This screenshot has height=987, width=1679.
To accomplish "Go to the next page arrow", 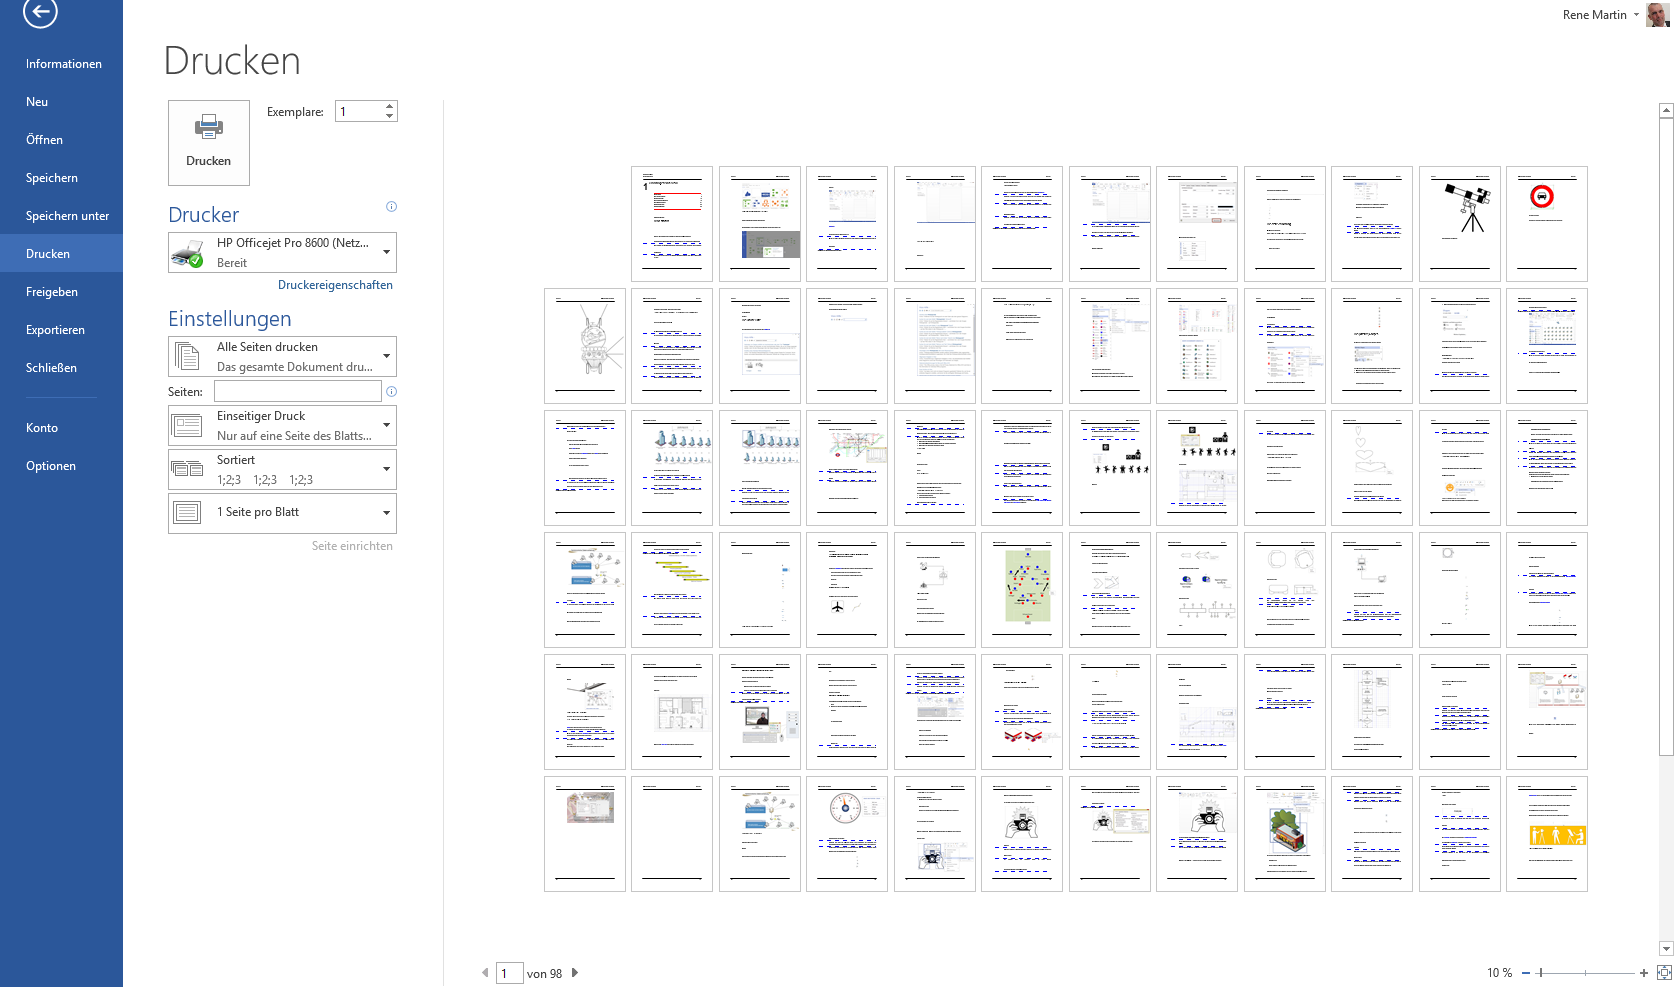I will 575,973.
